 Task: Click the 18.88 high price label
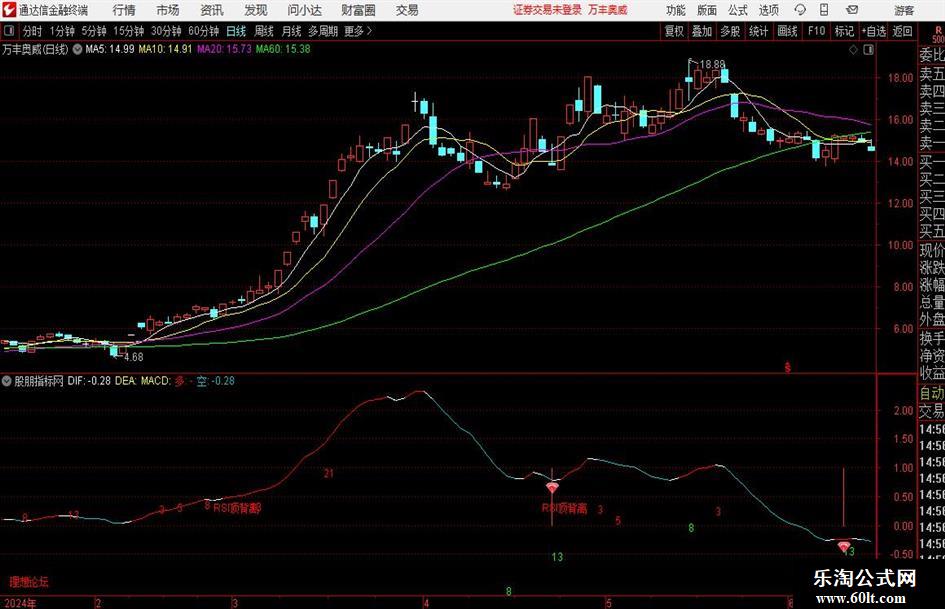[x=712, y=64]
